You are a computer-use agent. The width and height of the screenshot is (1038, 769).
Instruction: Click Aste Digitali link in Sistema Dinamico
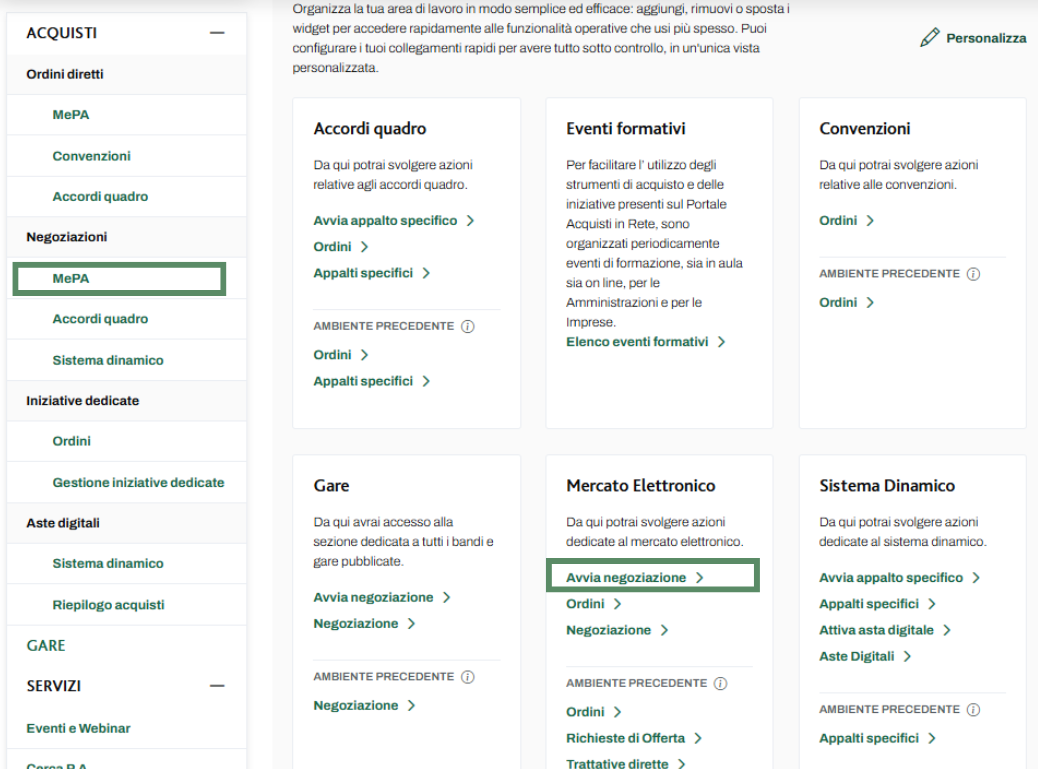[857, 657]
